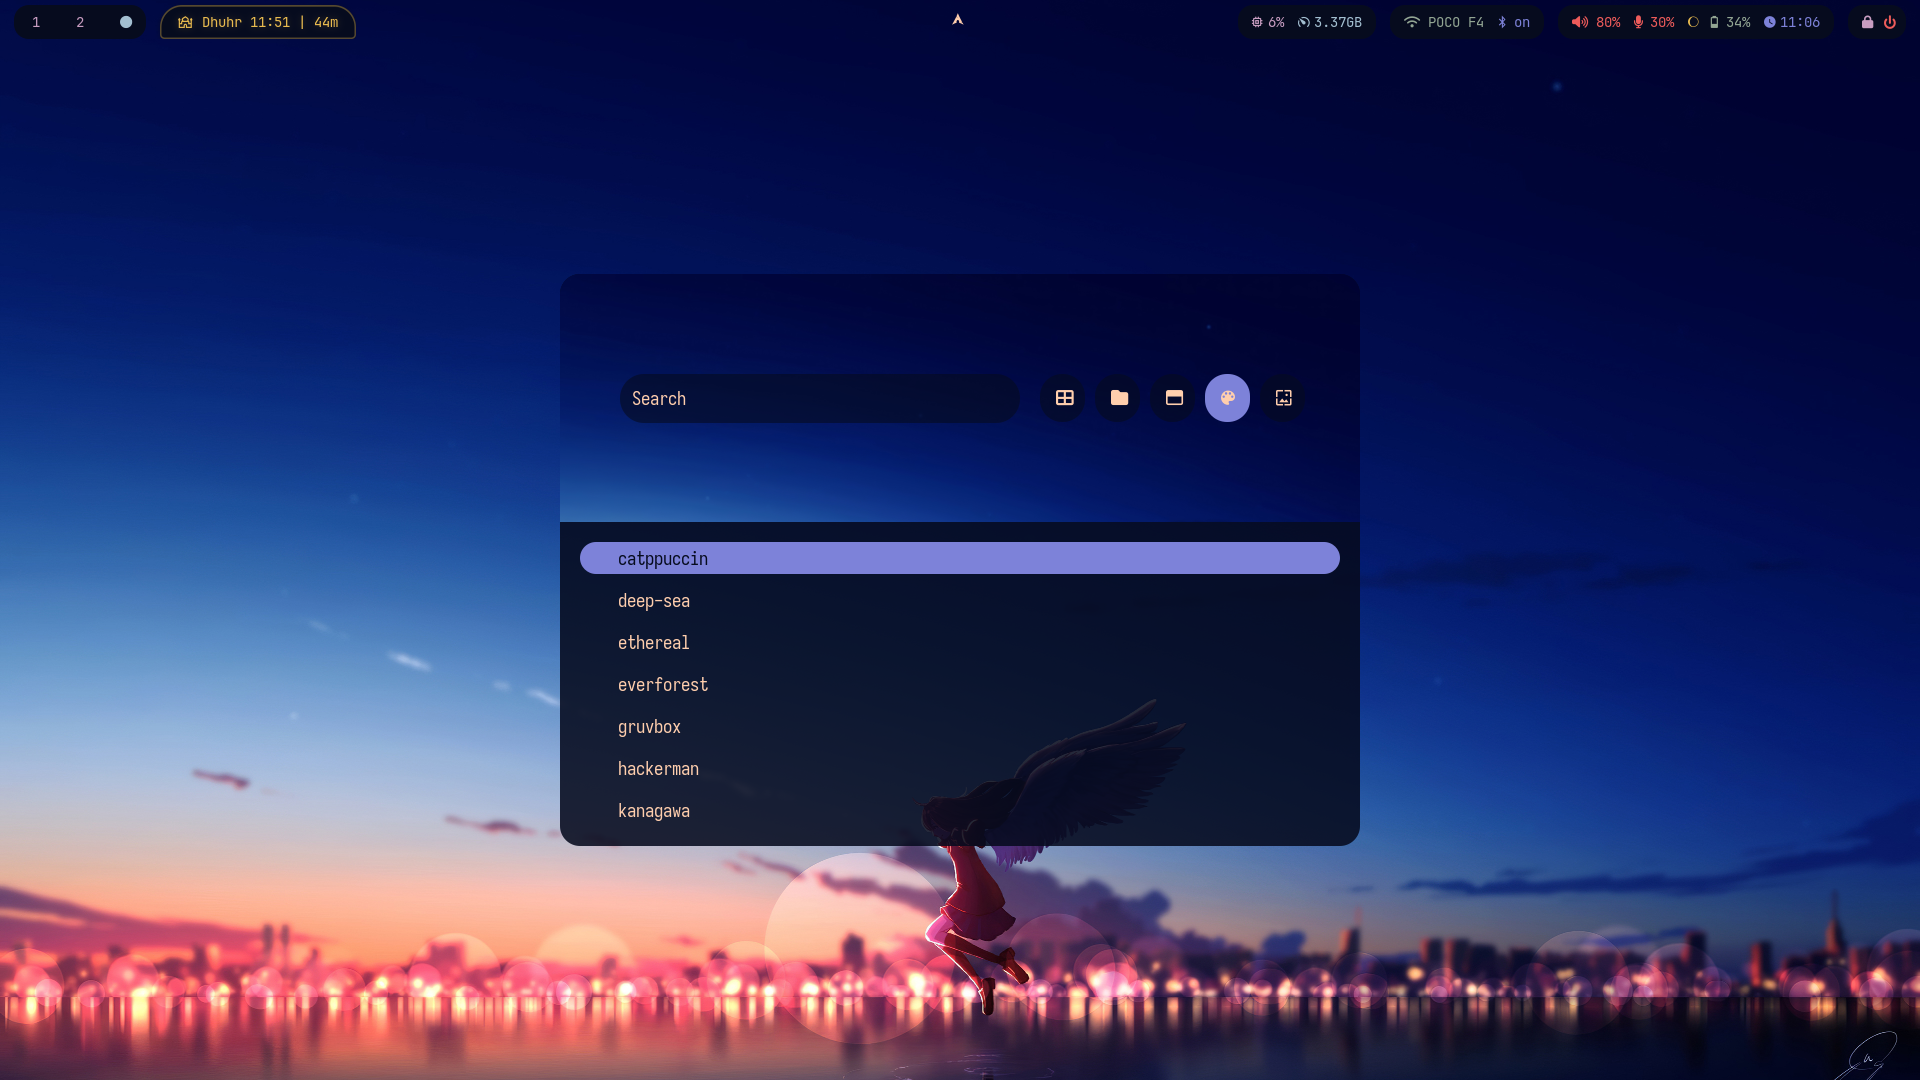This screenshot has width=1920, height=1080.
Task: Toggle the microphone icon at 30%
Action: coord(1638,22)
